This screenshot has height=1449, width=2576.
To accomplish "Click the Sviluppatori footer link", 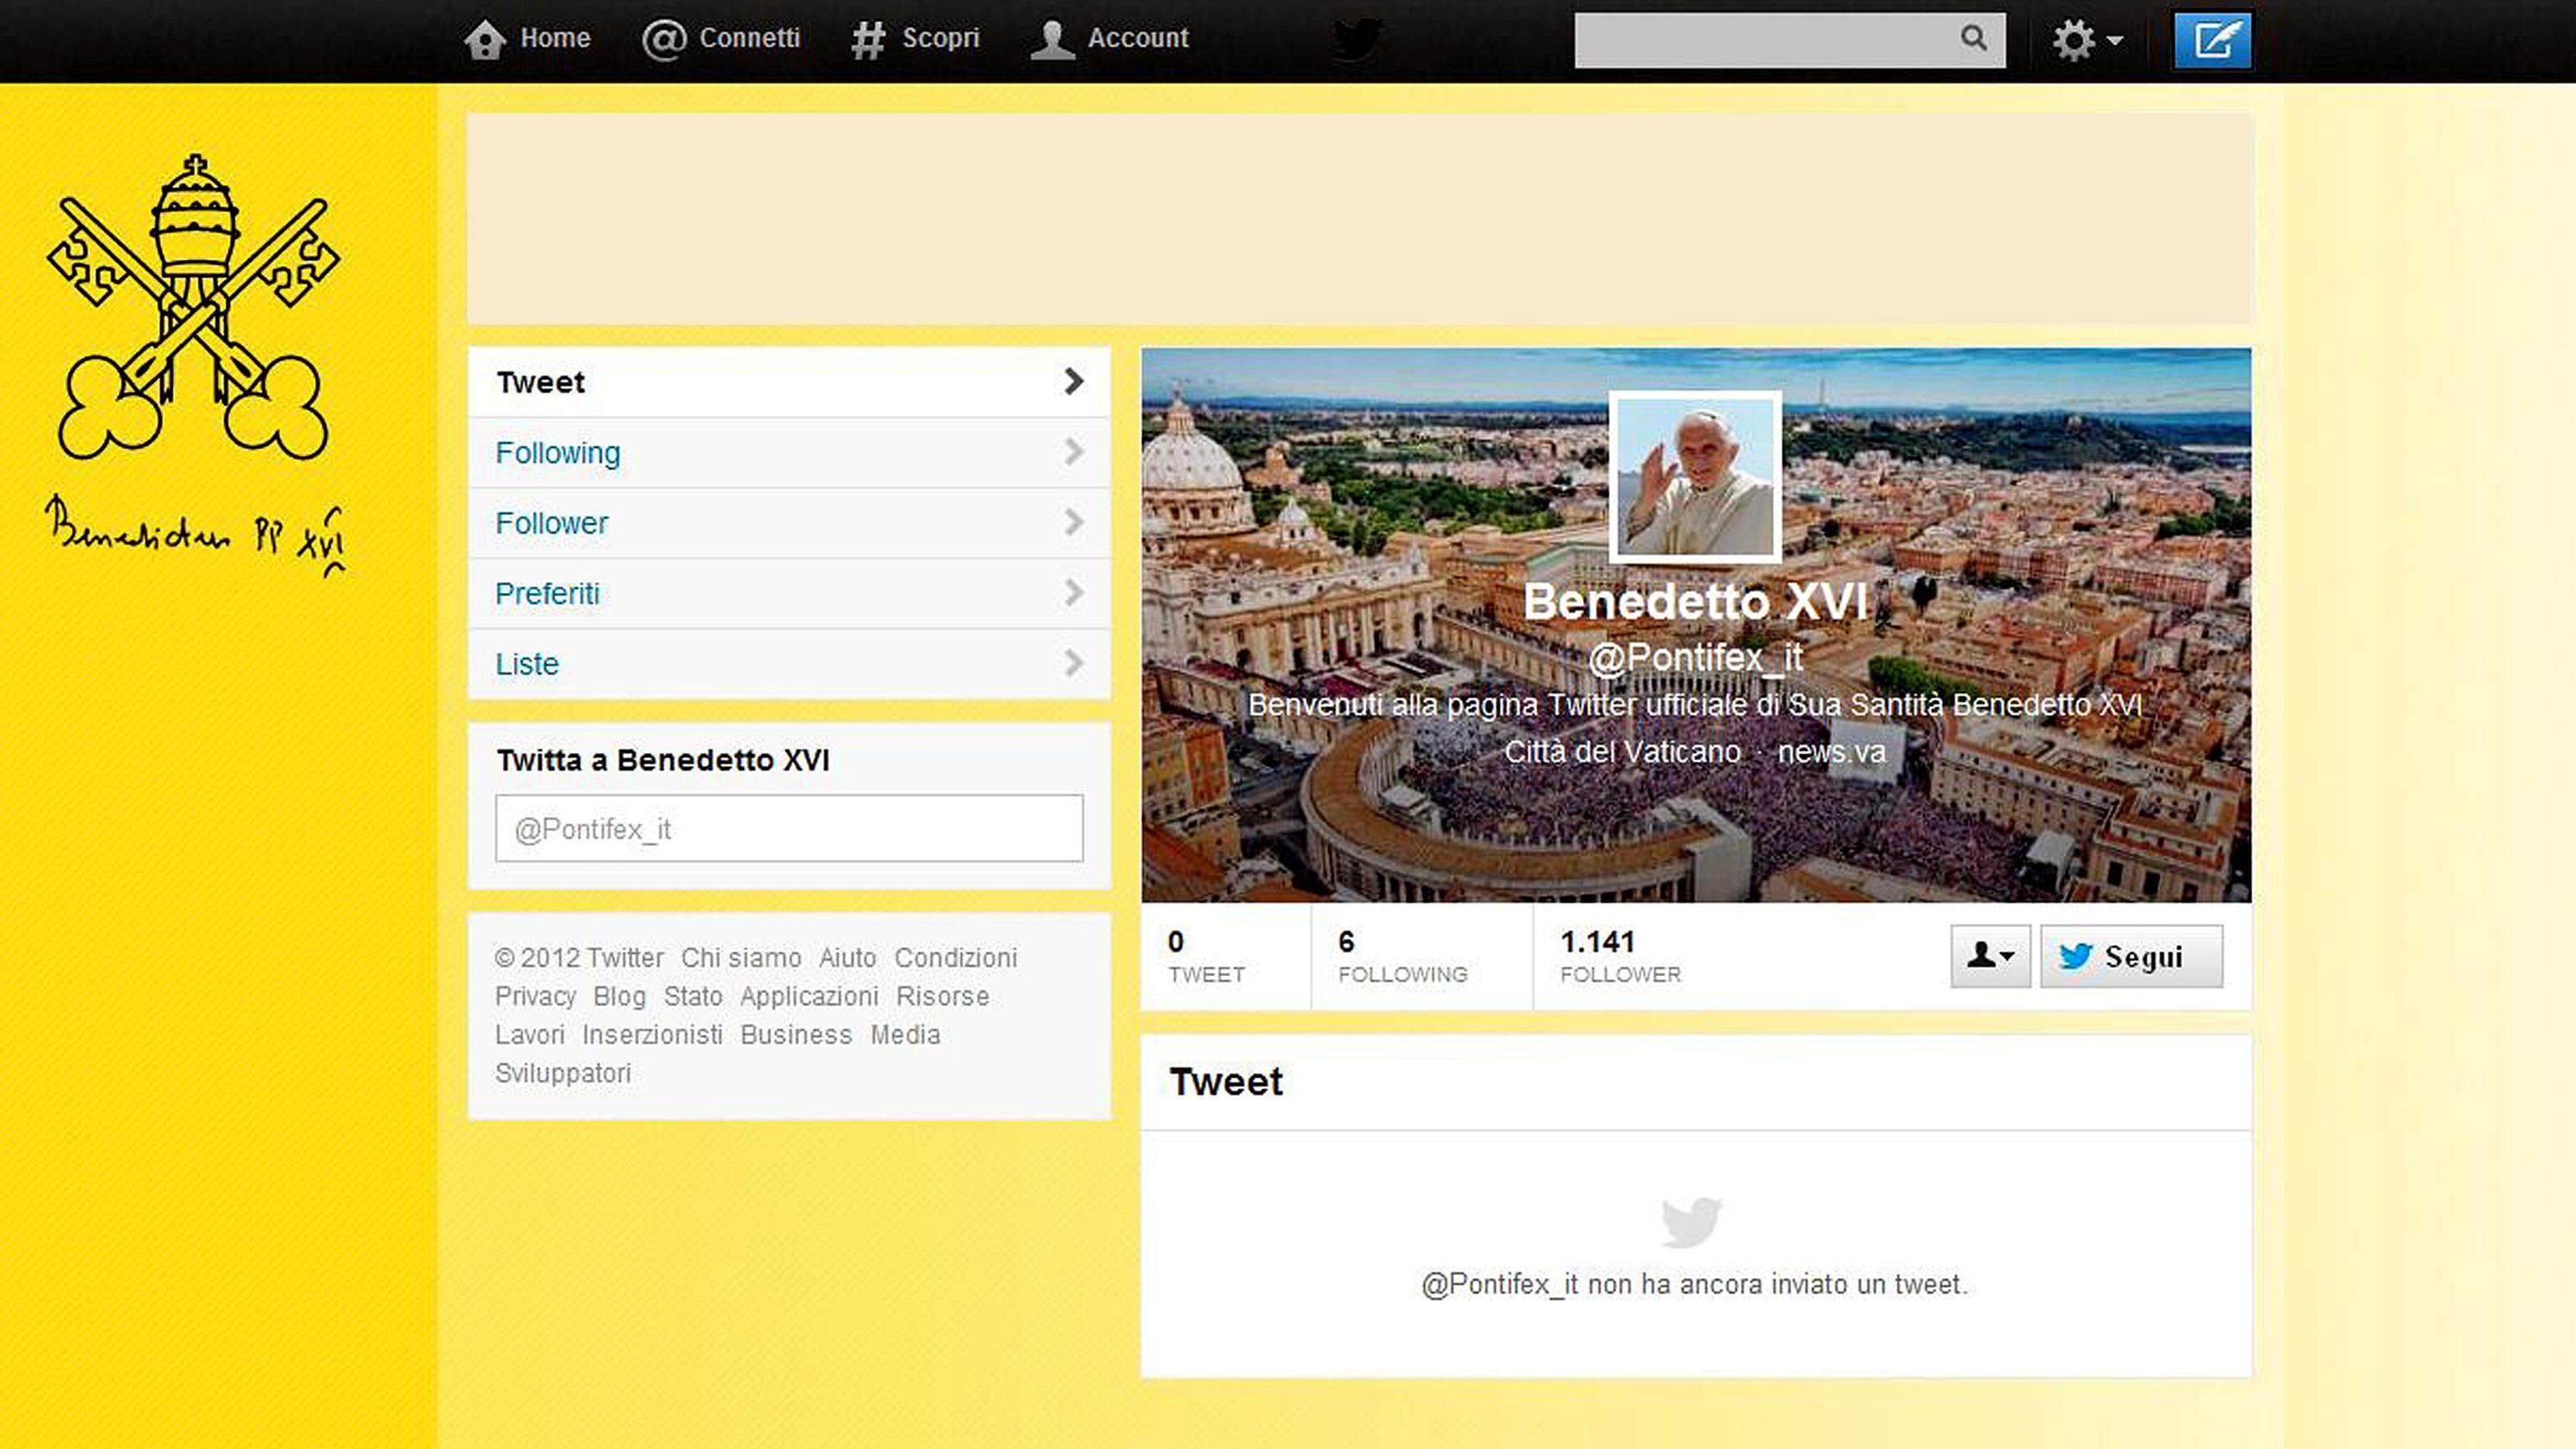I will 563,1074.
